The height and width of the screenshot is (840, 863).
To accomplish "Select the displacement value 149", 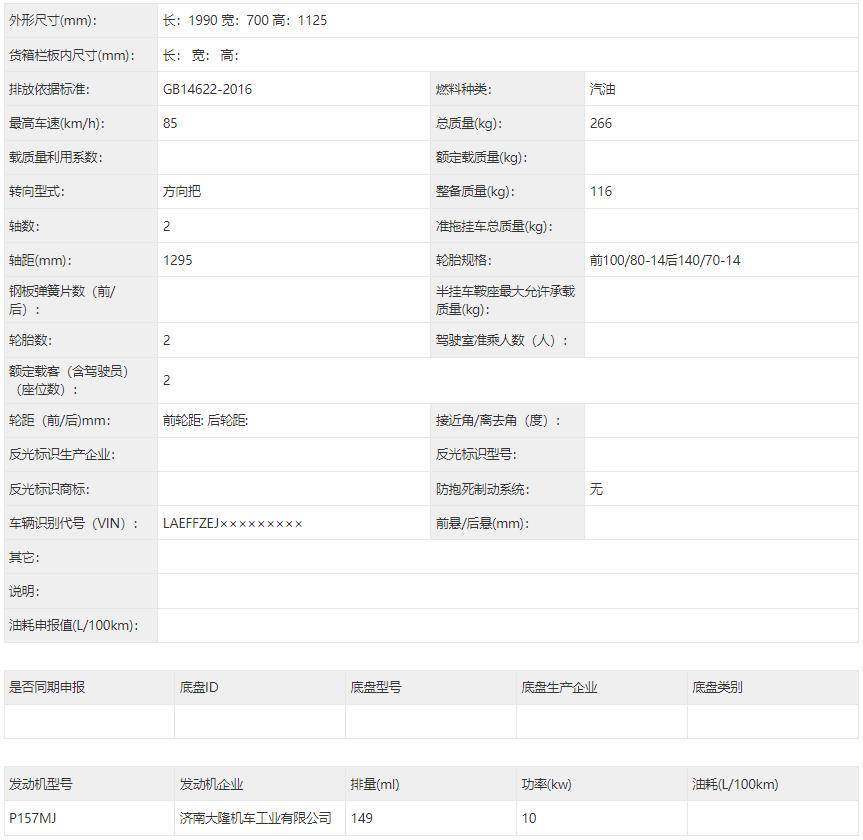I will (359, 818).
